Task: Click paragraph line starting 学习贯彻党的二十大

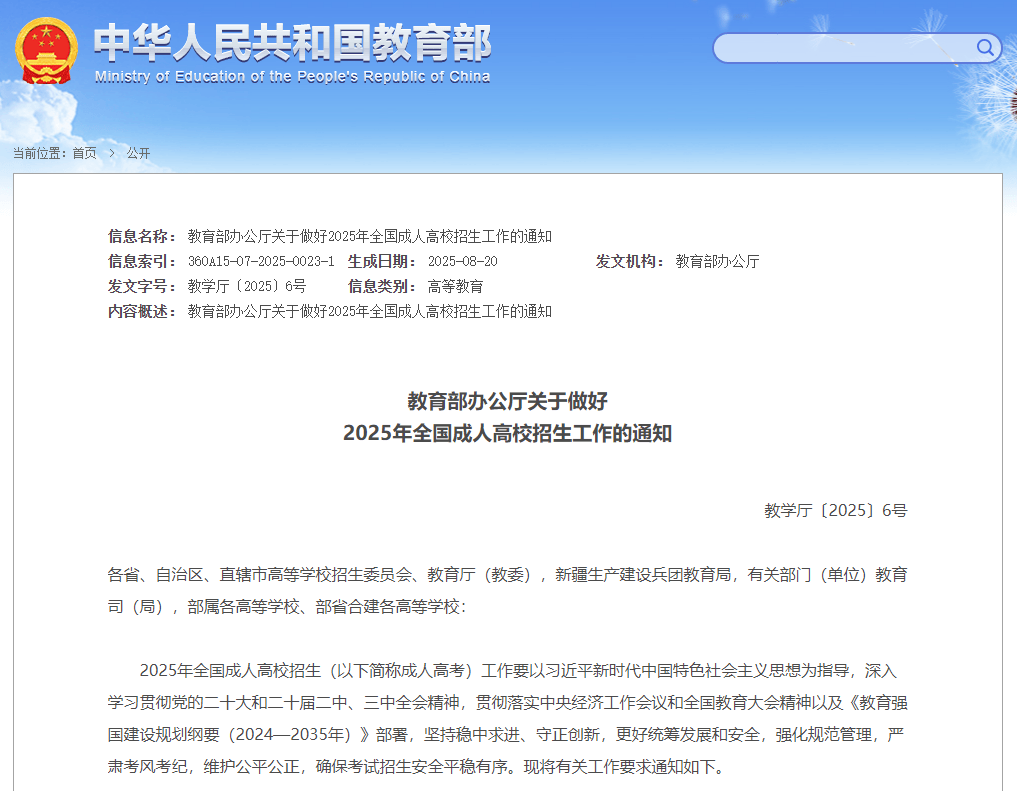Action: (x=507, y=703)
